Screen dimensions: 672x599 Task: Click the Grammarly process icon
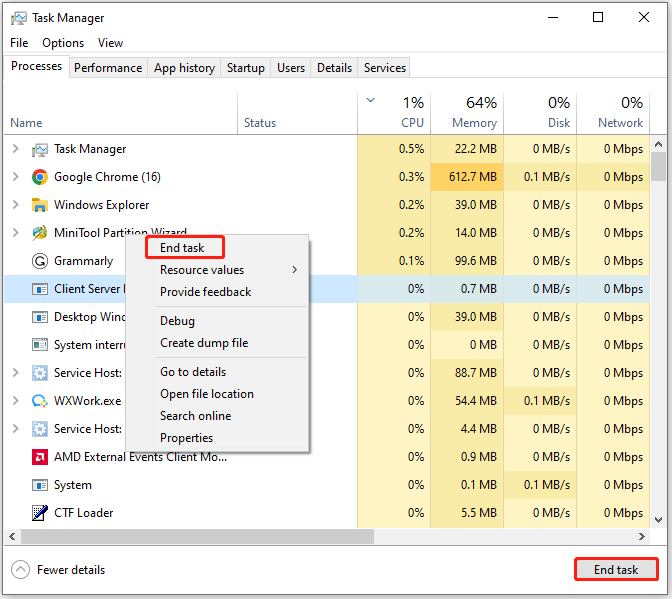pyautogui.click(x=40, y=261)
